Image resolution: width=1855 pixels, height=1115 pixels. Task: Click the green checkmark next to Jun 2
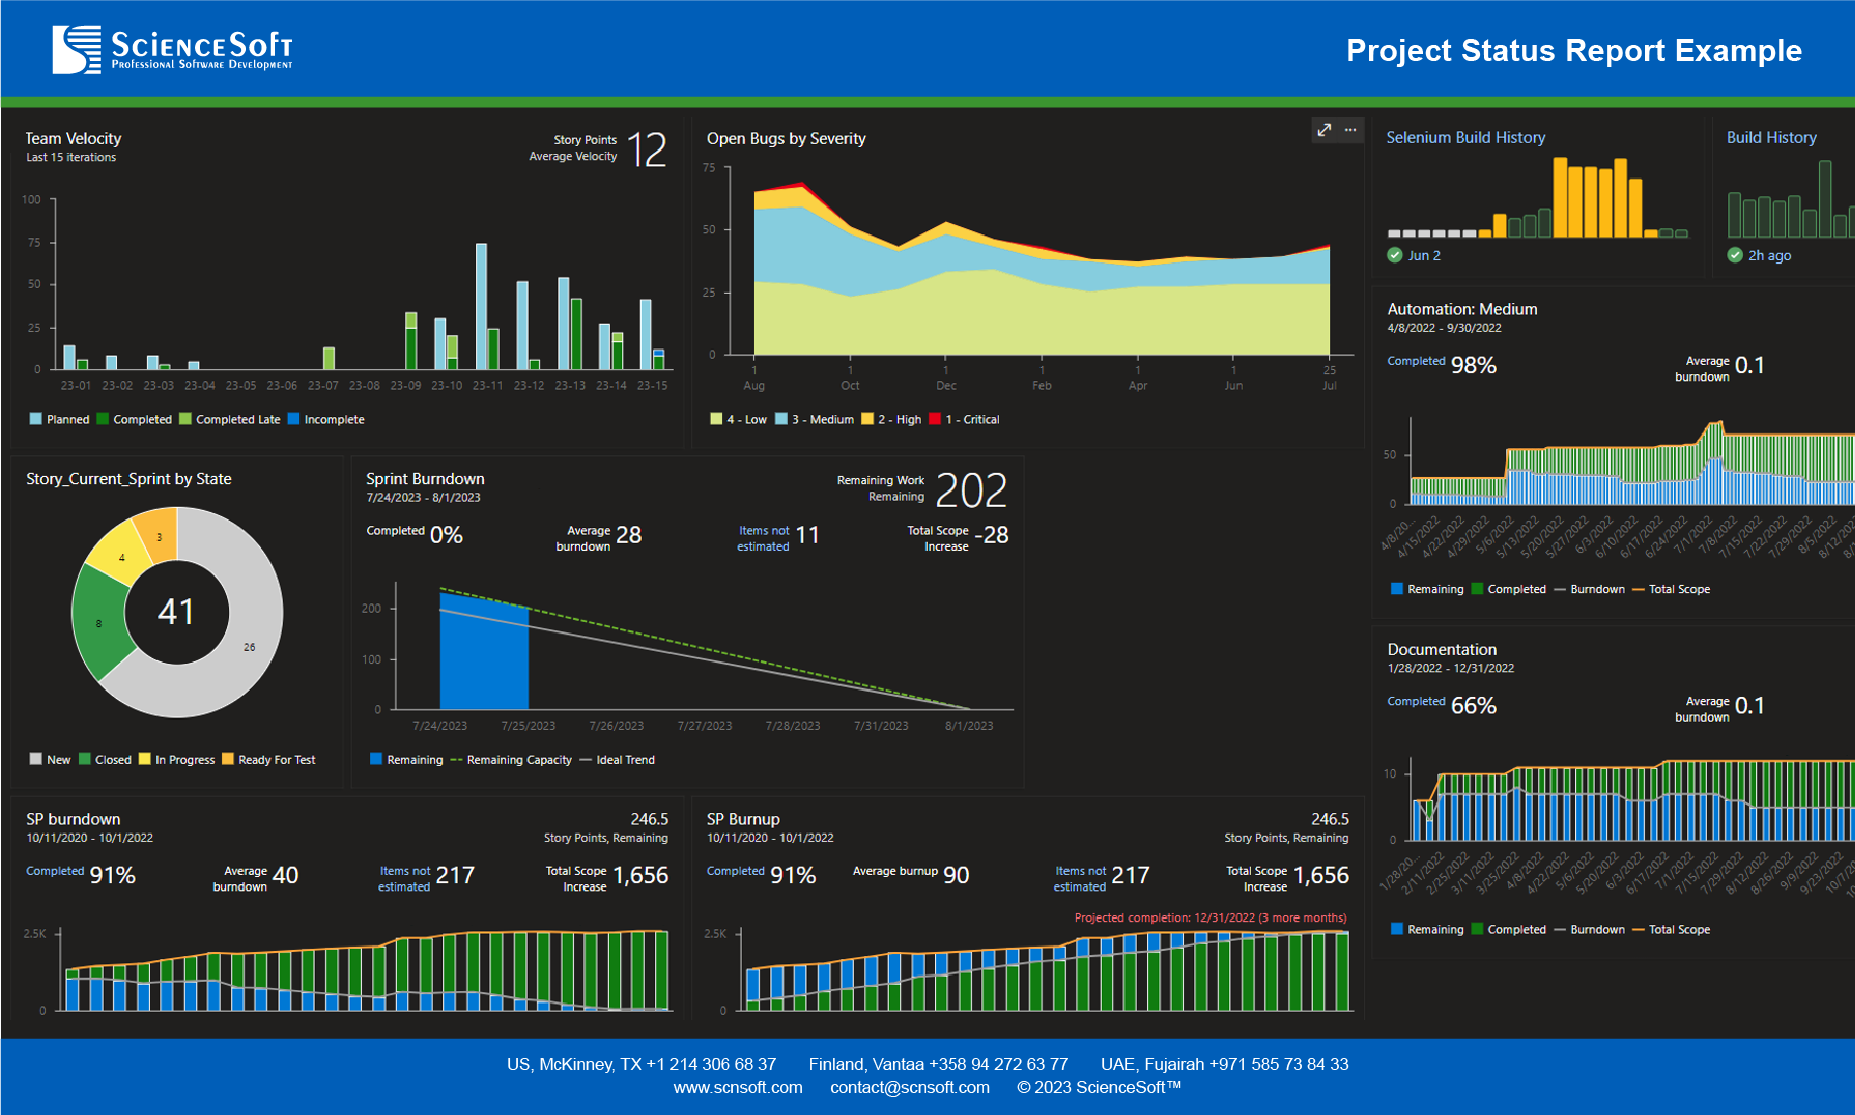pos(1395,255)
